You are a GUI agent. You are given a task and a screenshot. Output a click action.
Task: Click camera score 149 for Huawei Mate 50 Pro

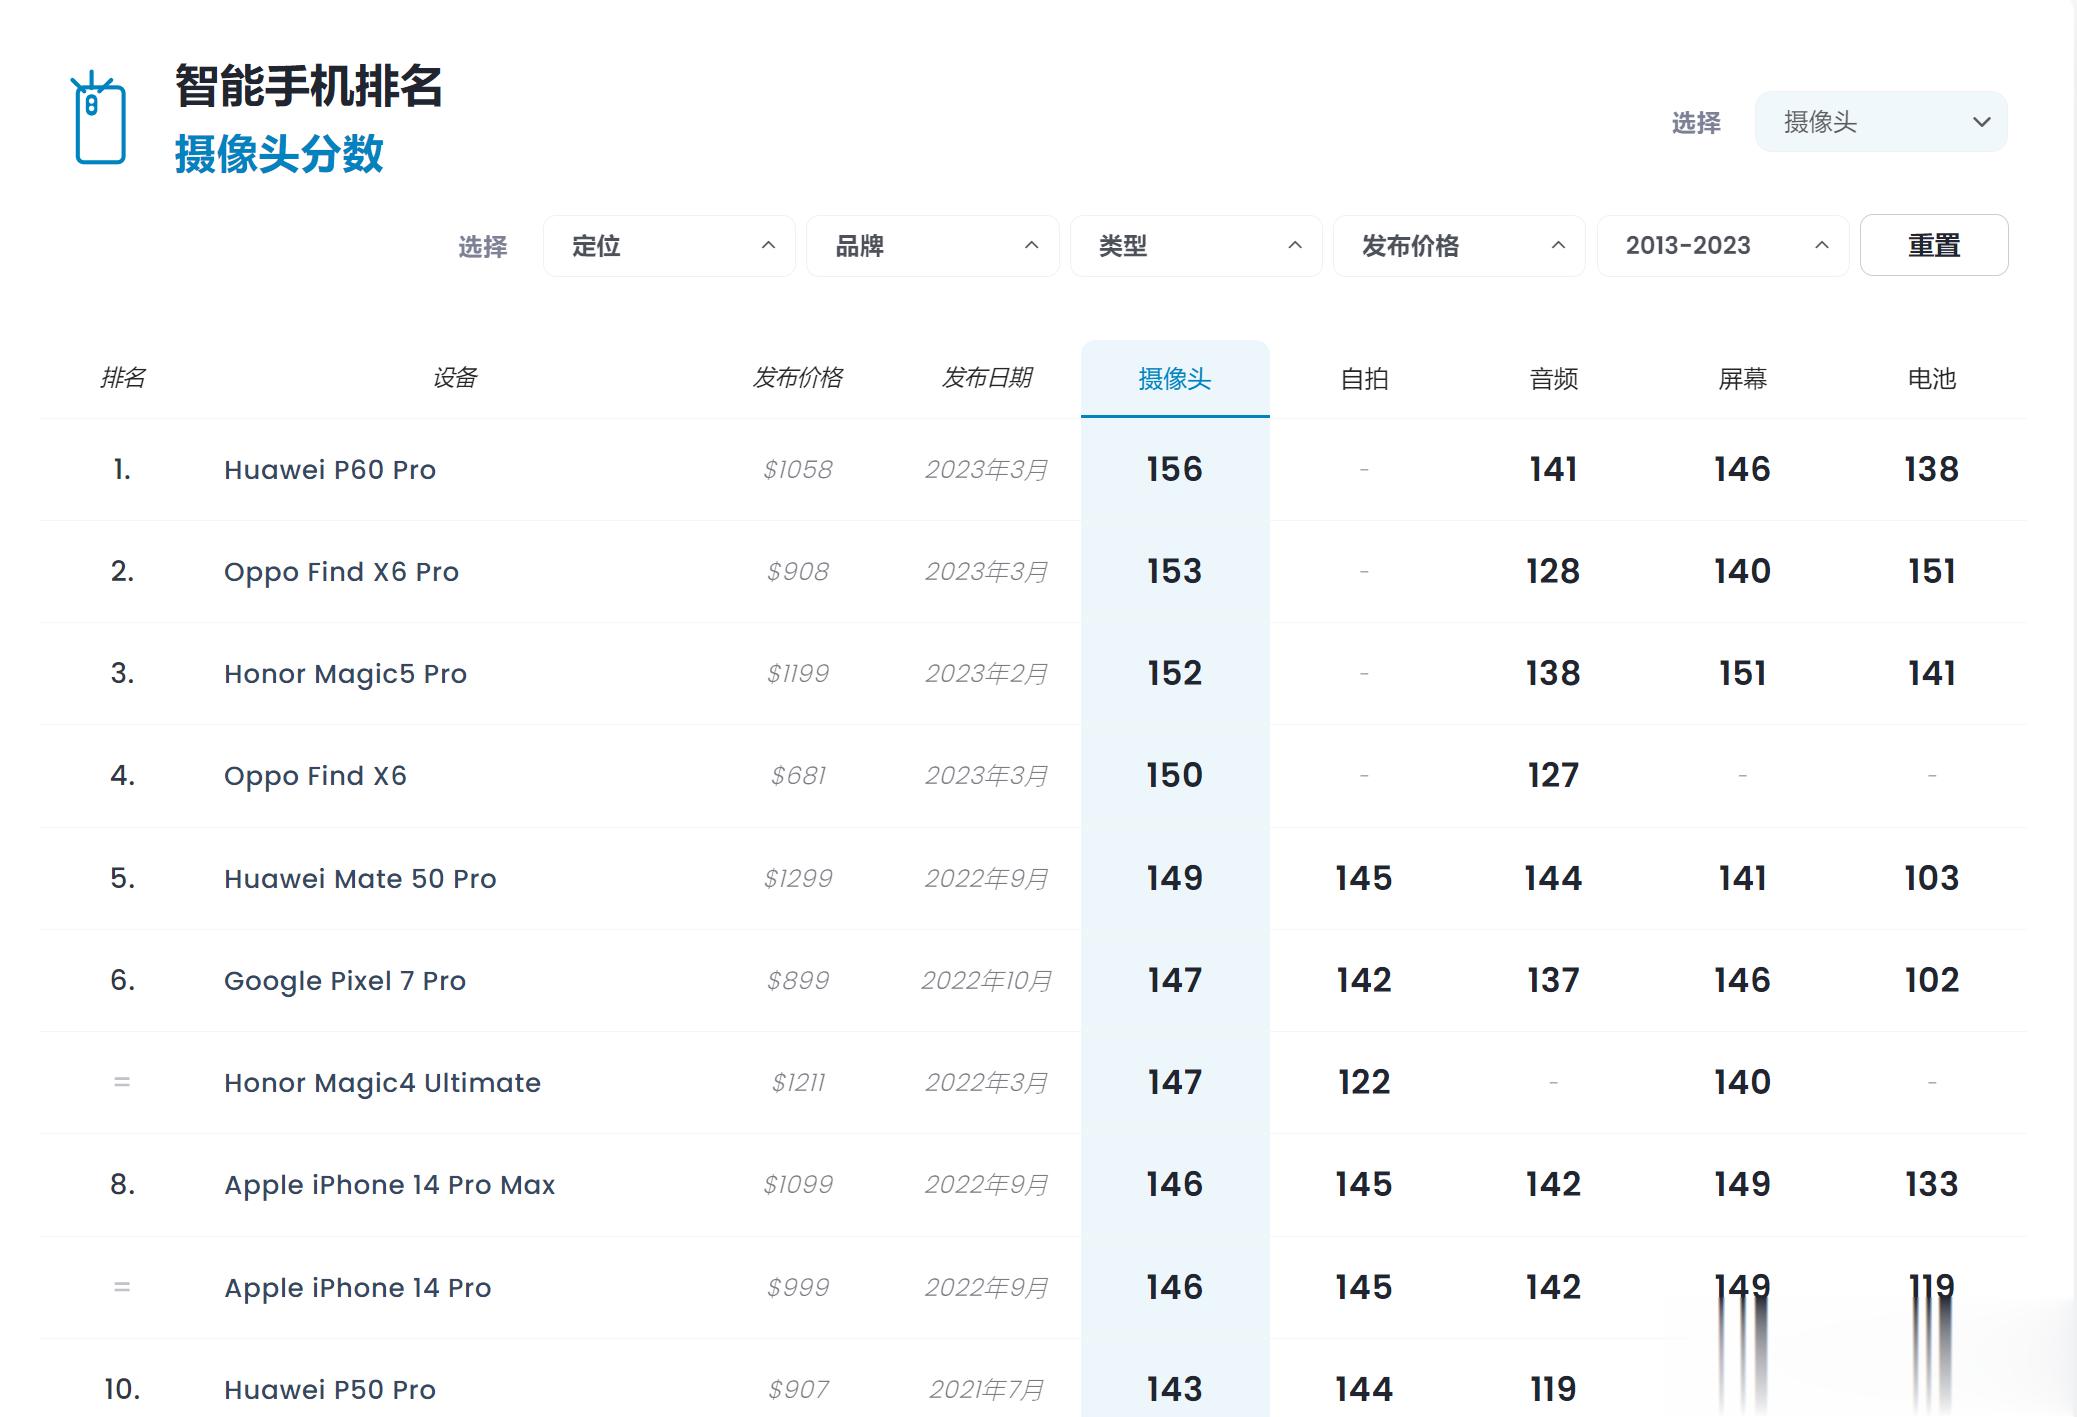(1174, 879)
